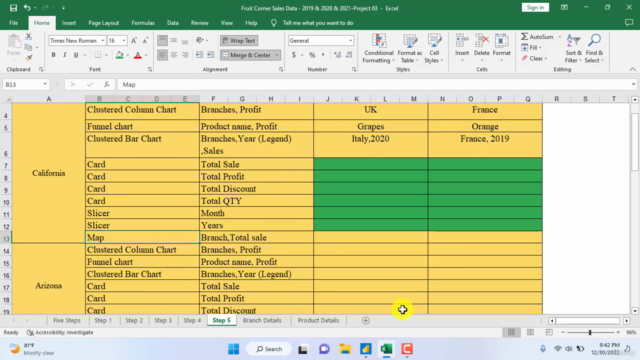Expand the Name Box dropdown
This screenshot has height=360, width=640.
pos(45,84)
